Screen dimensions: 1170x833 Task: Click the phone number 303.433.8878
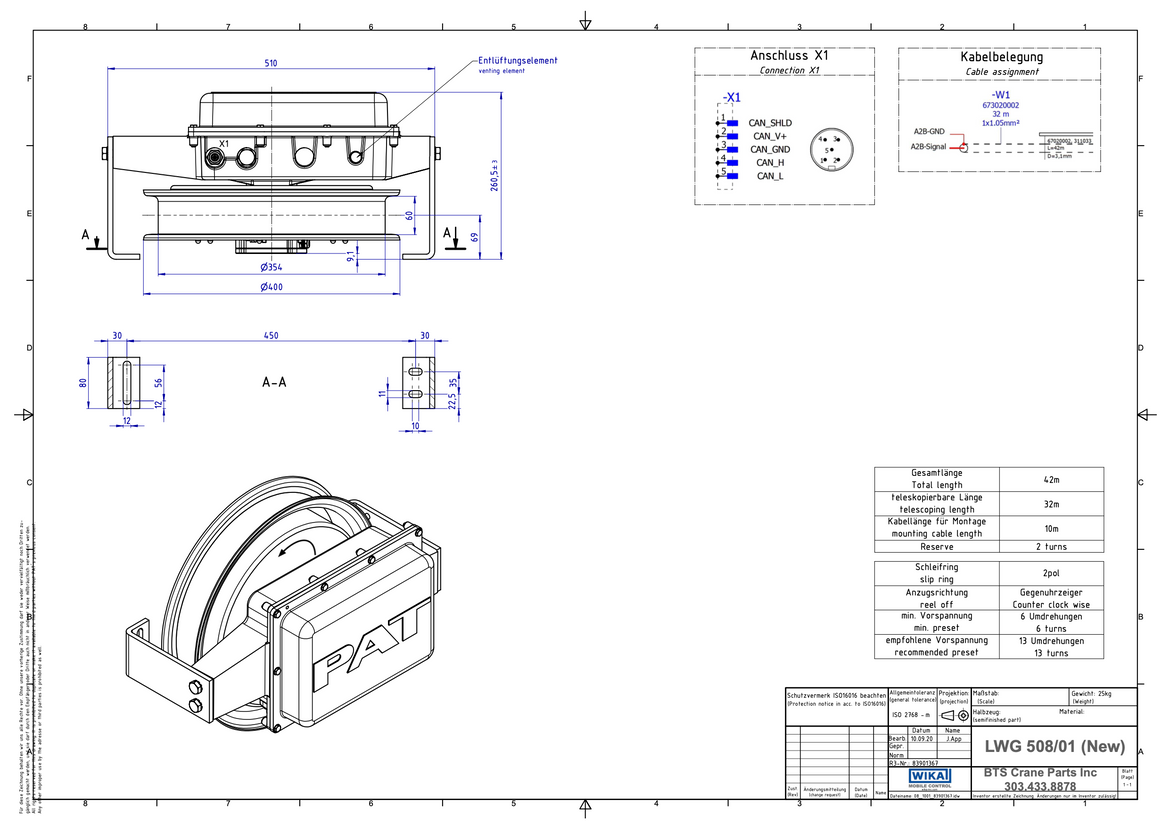point(1040,787)
